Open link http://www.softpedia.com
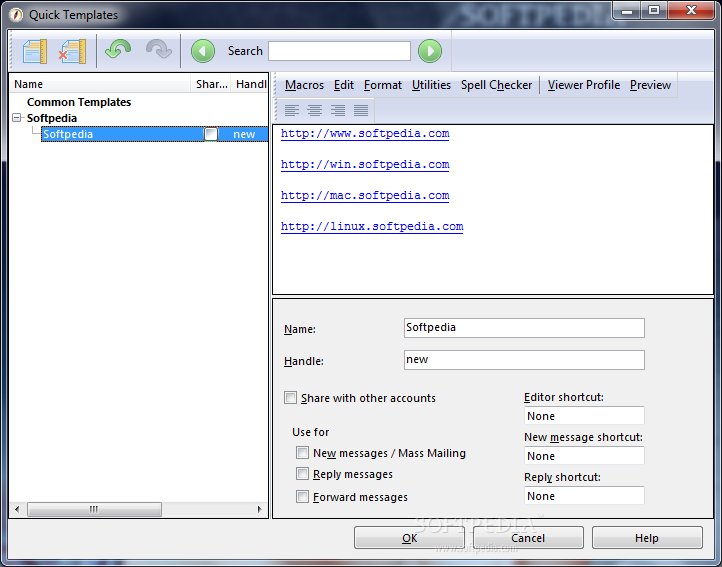This screenshot has width=722, height=567. point(365,134)
